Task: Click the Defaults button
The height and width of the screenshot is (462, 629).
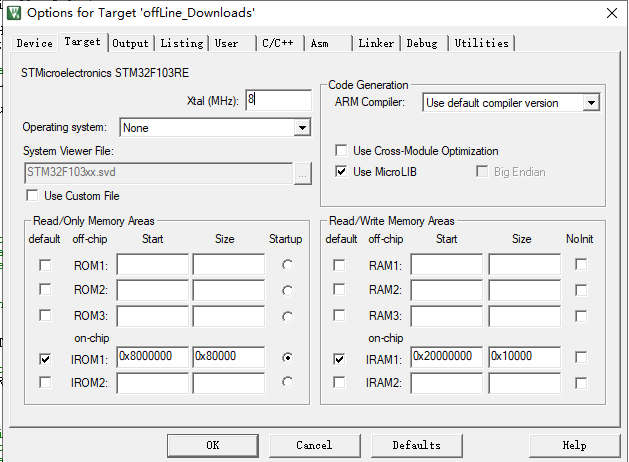Action: (x=416, y=445)
